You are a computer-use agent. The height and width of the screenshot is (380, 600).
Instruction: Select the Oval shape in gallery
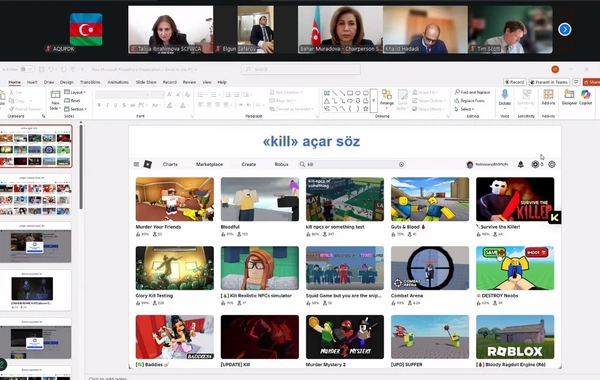(358, 93)
